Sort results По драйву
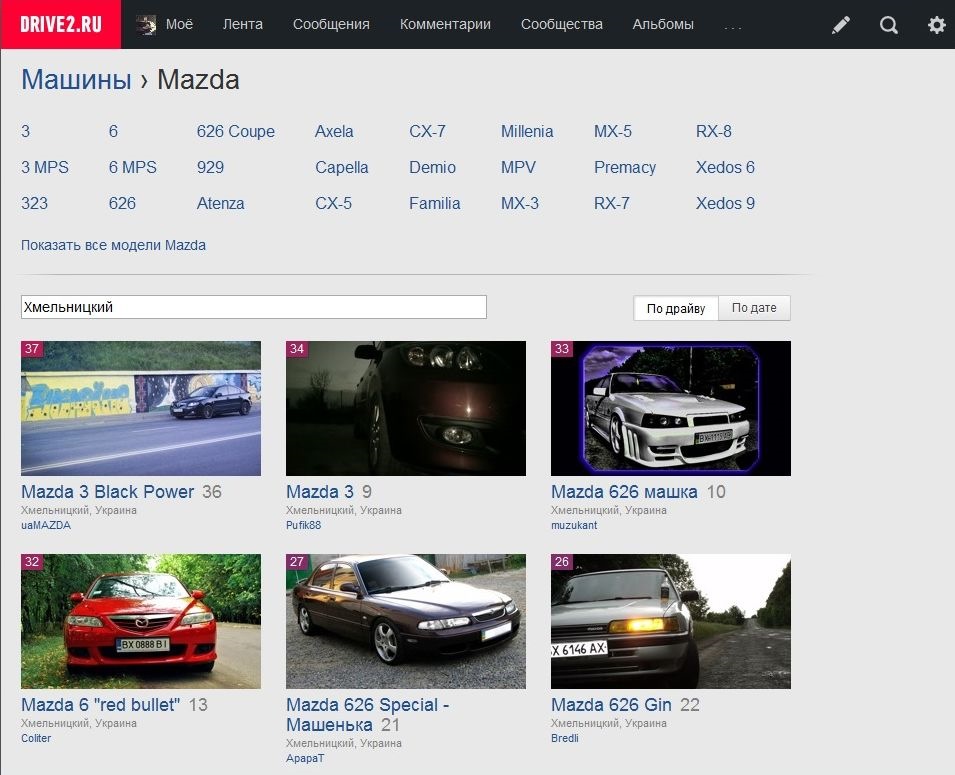This screenshot has width=955, height=775. pyautogui.click(x=676, y=308)
